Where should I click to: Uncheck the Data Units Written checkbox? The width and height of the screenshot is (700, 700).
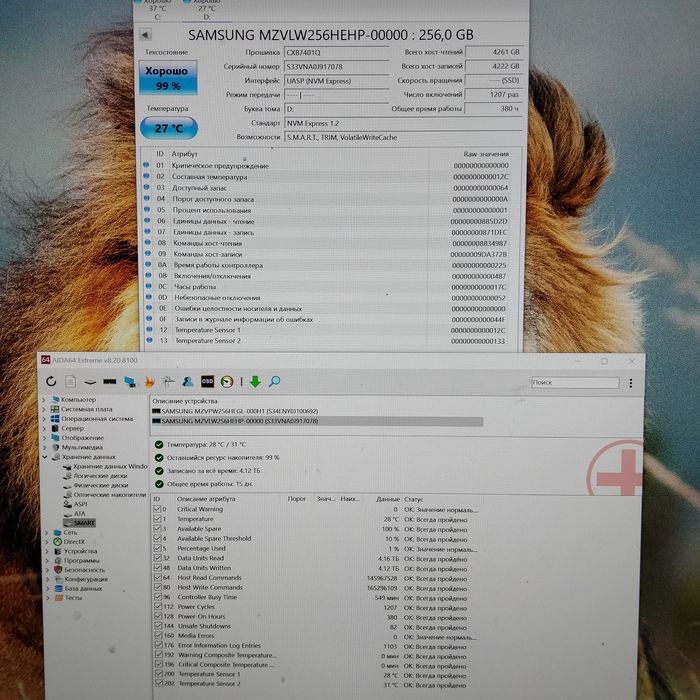[158, 568]
